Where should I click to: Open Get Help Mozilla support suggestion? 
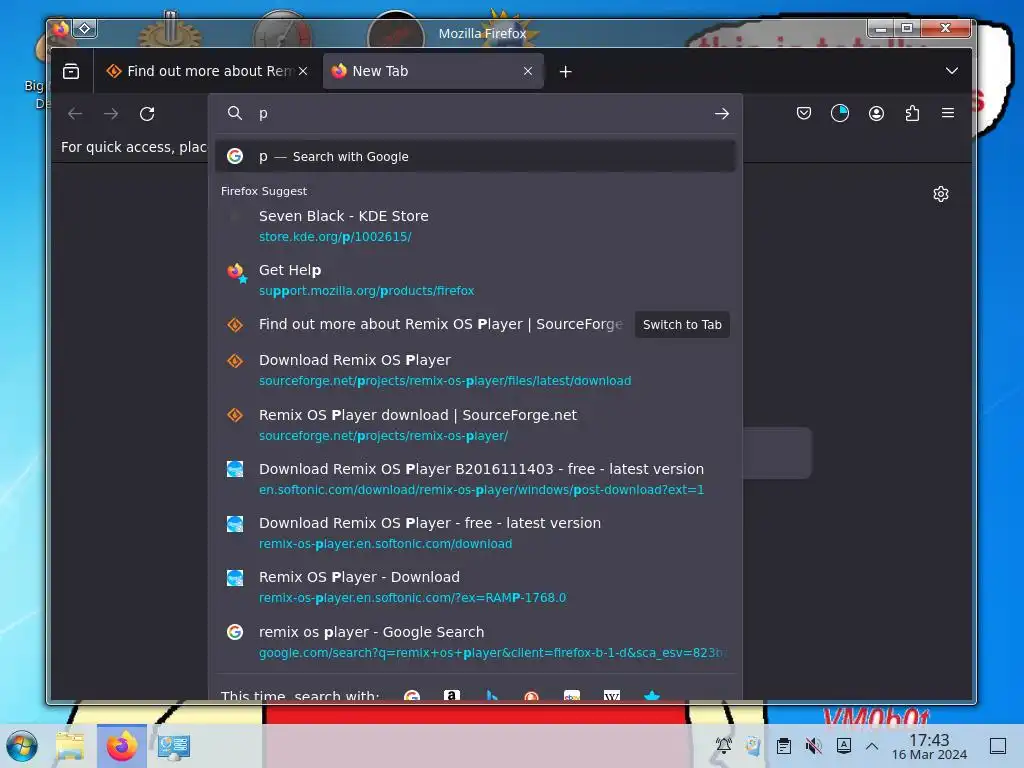pos(475,280)
